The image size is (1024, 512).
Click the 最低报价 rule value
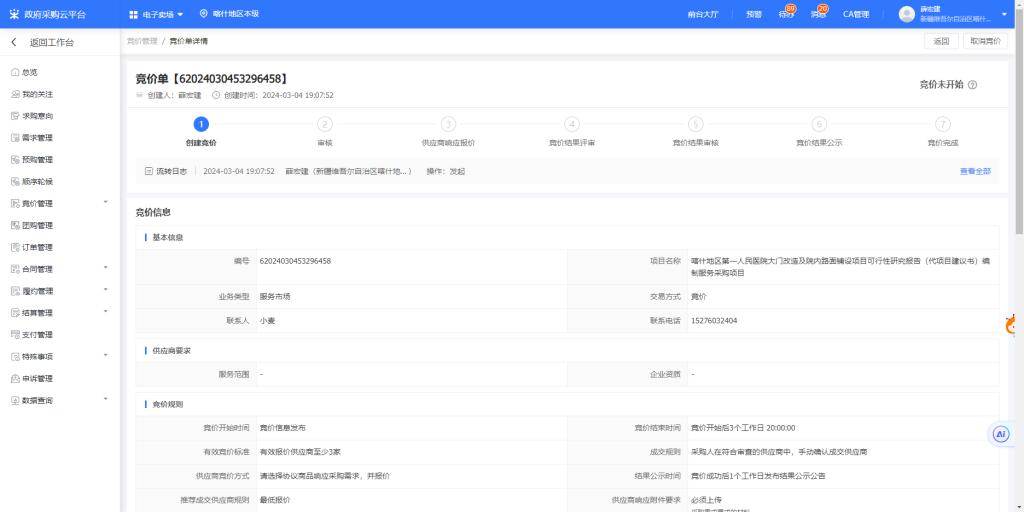275,500
